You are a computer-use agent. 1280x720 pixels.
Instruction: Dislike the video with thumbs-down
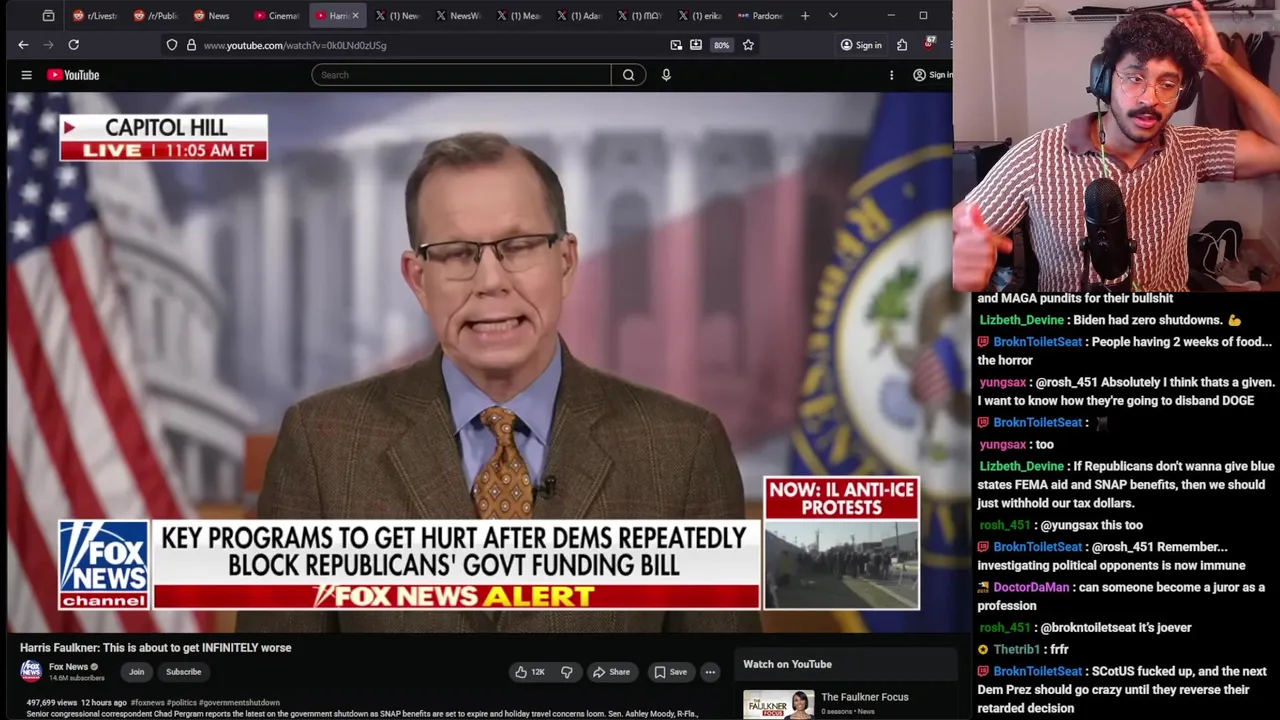coord(566,672)
